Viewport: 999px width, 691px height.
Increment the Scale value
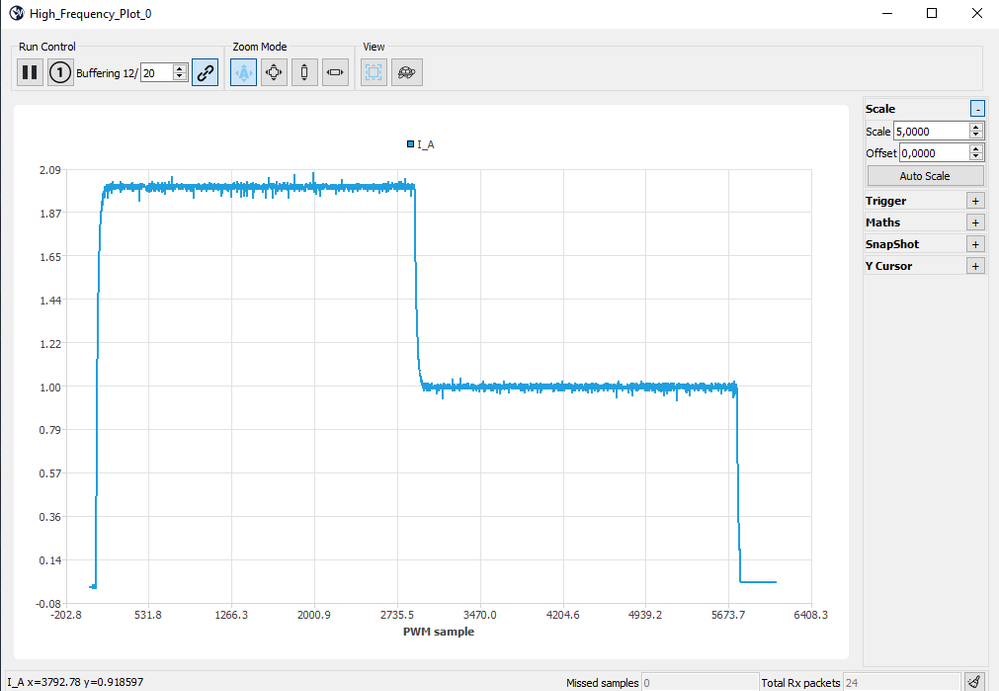tap(976, 127)
